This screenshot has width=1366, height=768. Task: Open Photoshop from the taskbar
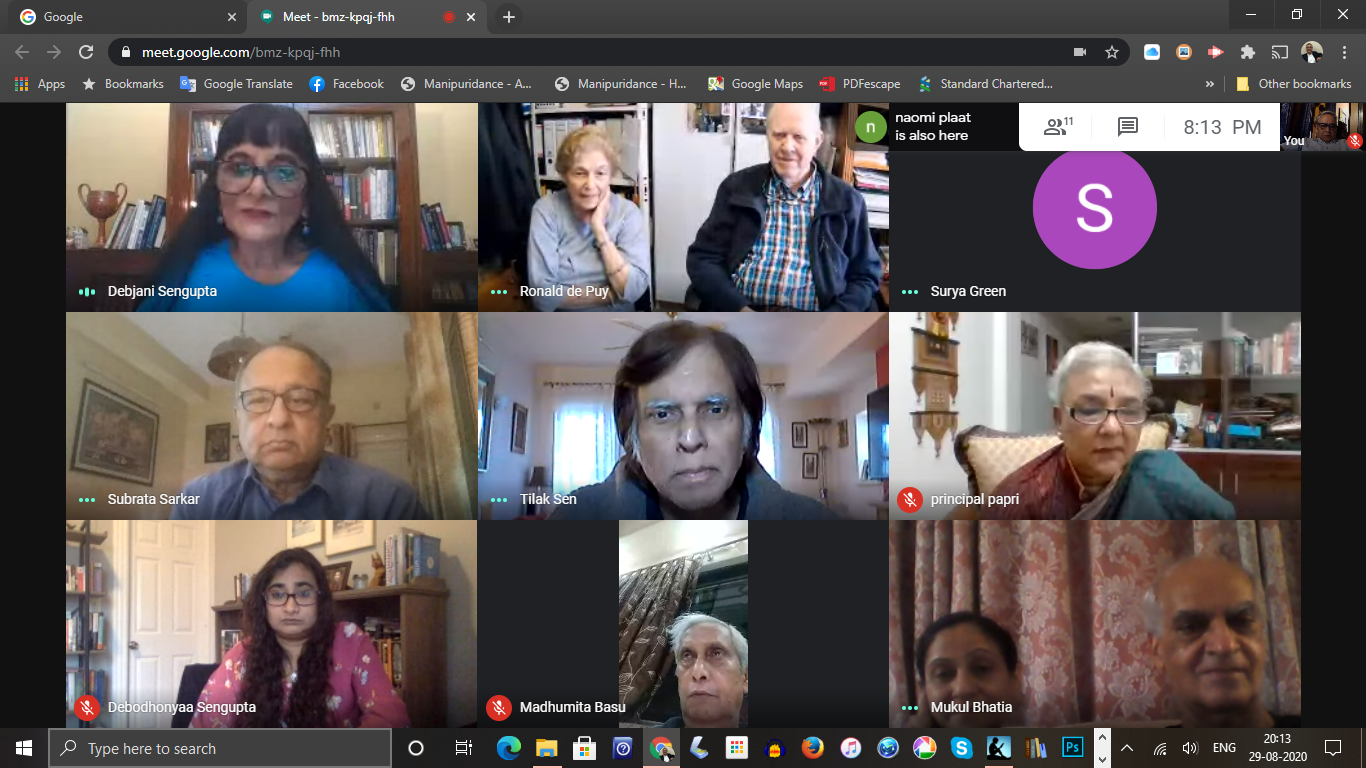[x=1072, y=747]
